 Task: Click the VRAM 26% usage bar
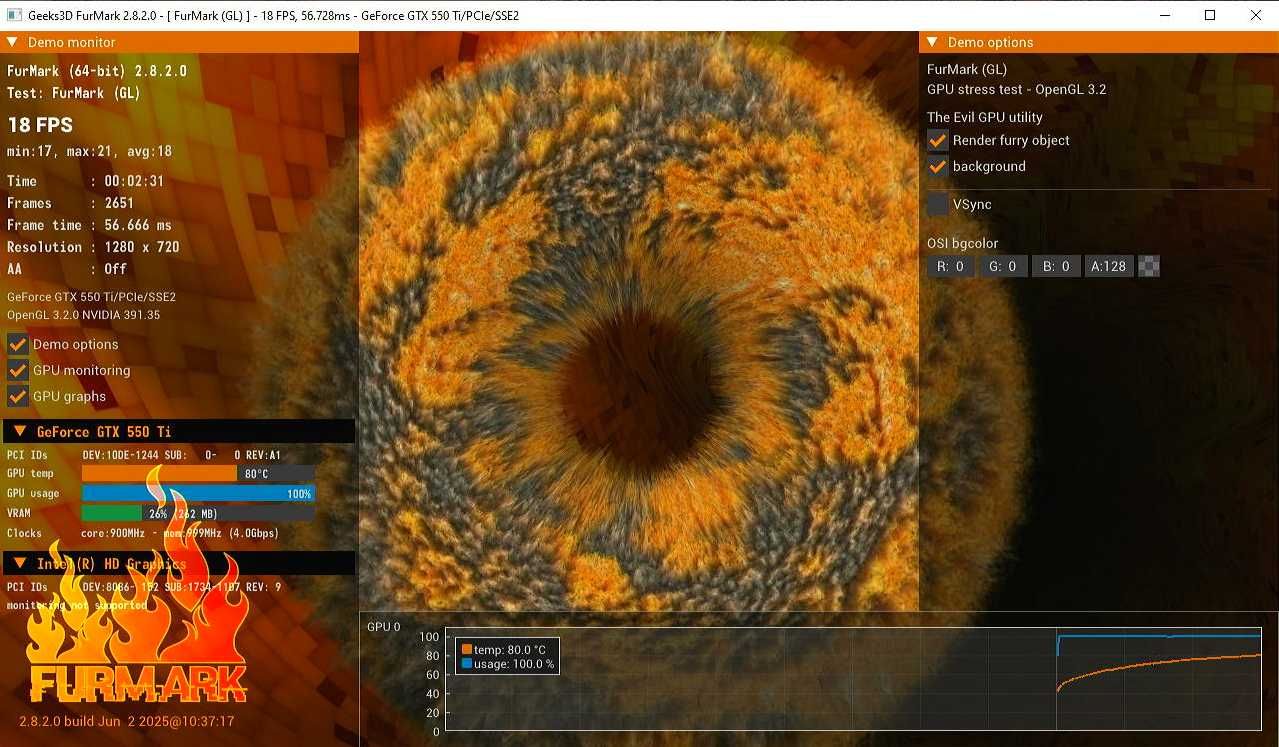tap(198, 513)
